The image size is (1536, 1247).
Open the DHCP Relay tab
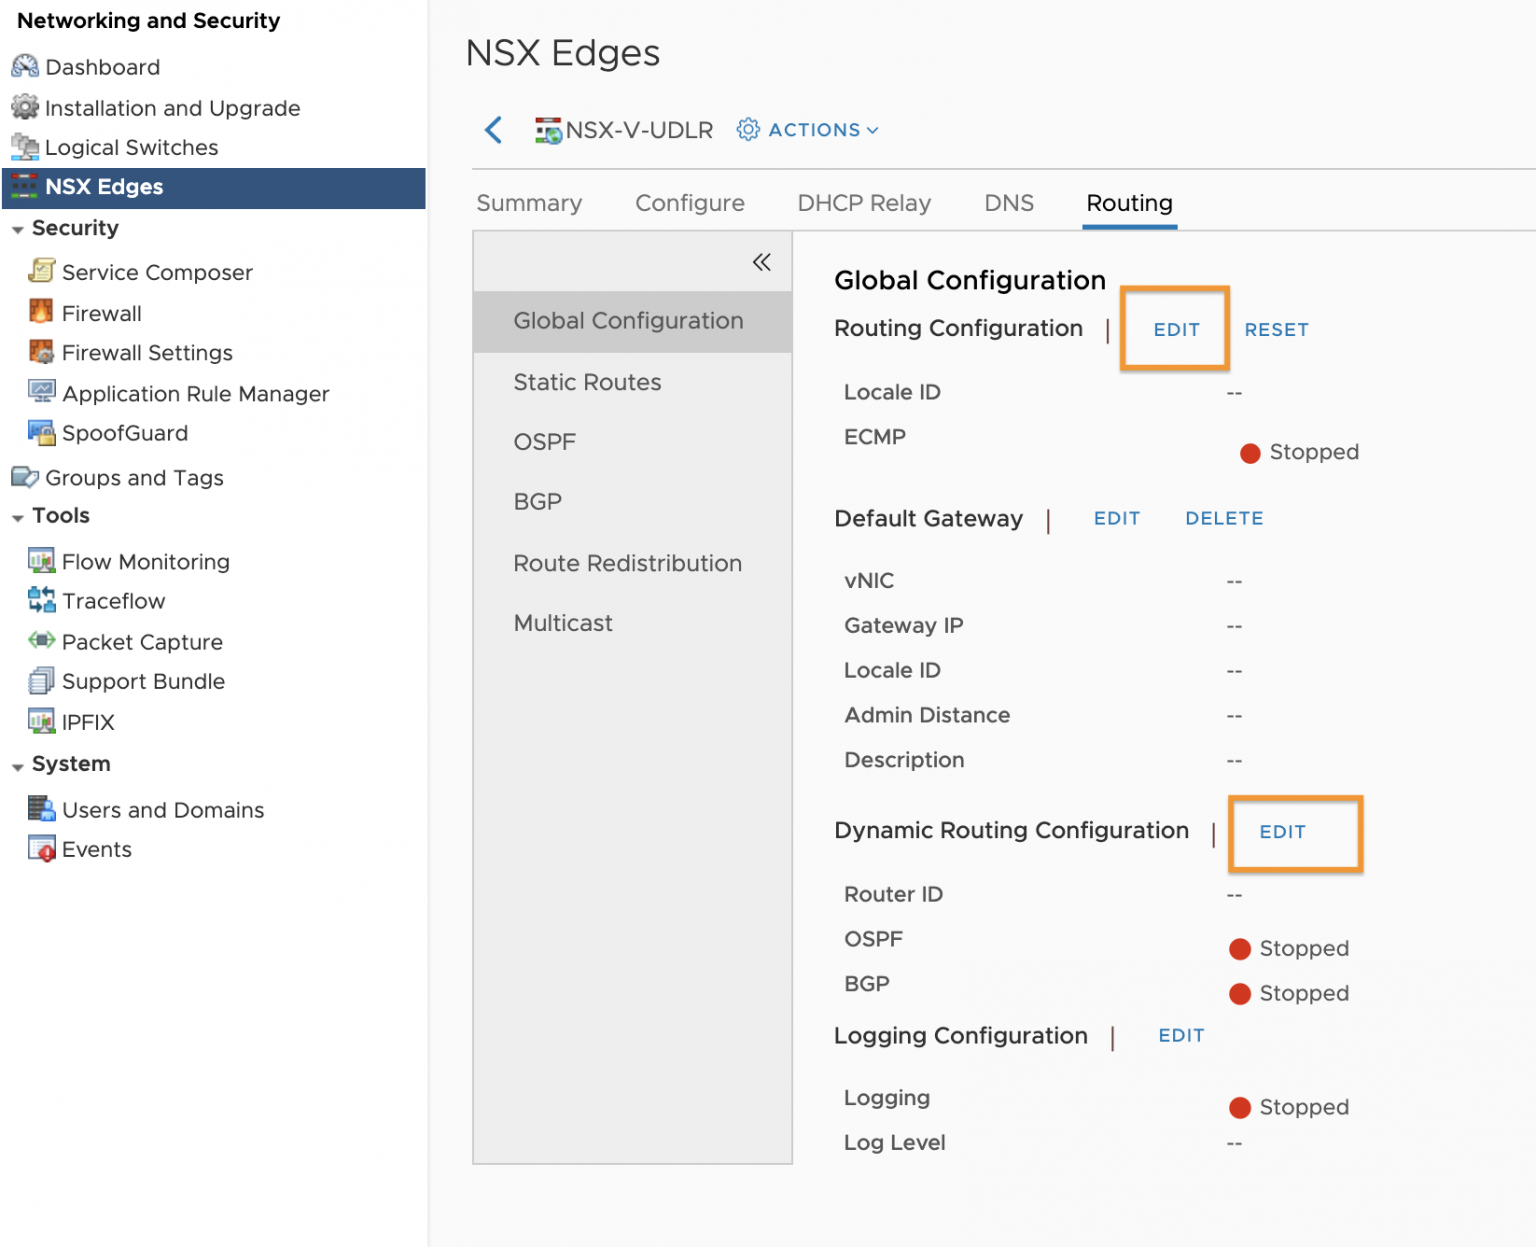coord(863,203)
